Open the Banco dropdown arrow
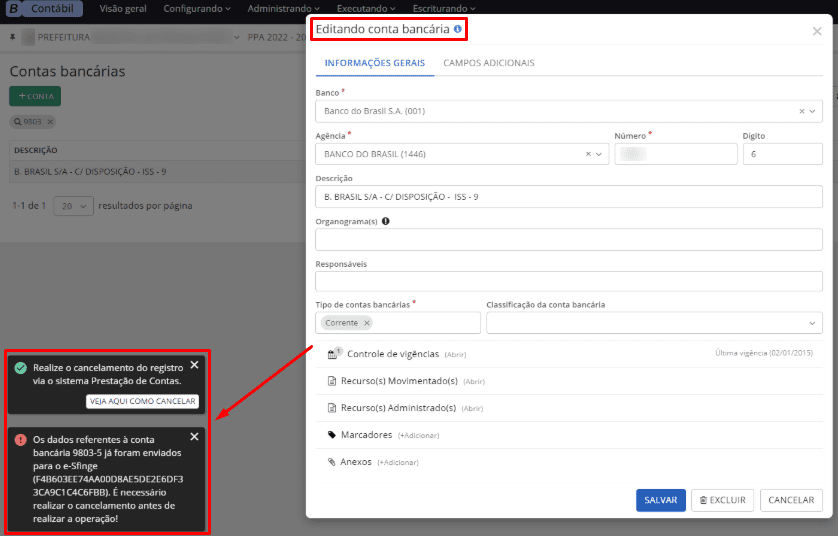This screenshot has width=838, height=536. coord(813,111)
